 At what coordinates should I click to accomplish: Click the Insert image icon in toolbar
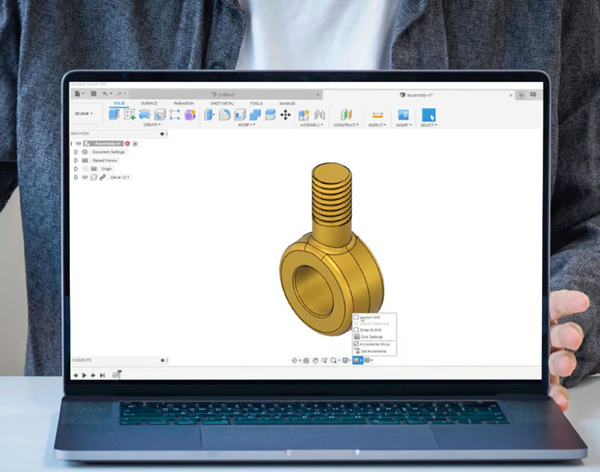[x=403, y=115]
